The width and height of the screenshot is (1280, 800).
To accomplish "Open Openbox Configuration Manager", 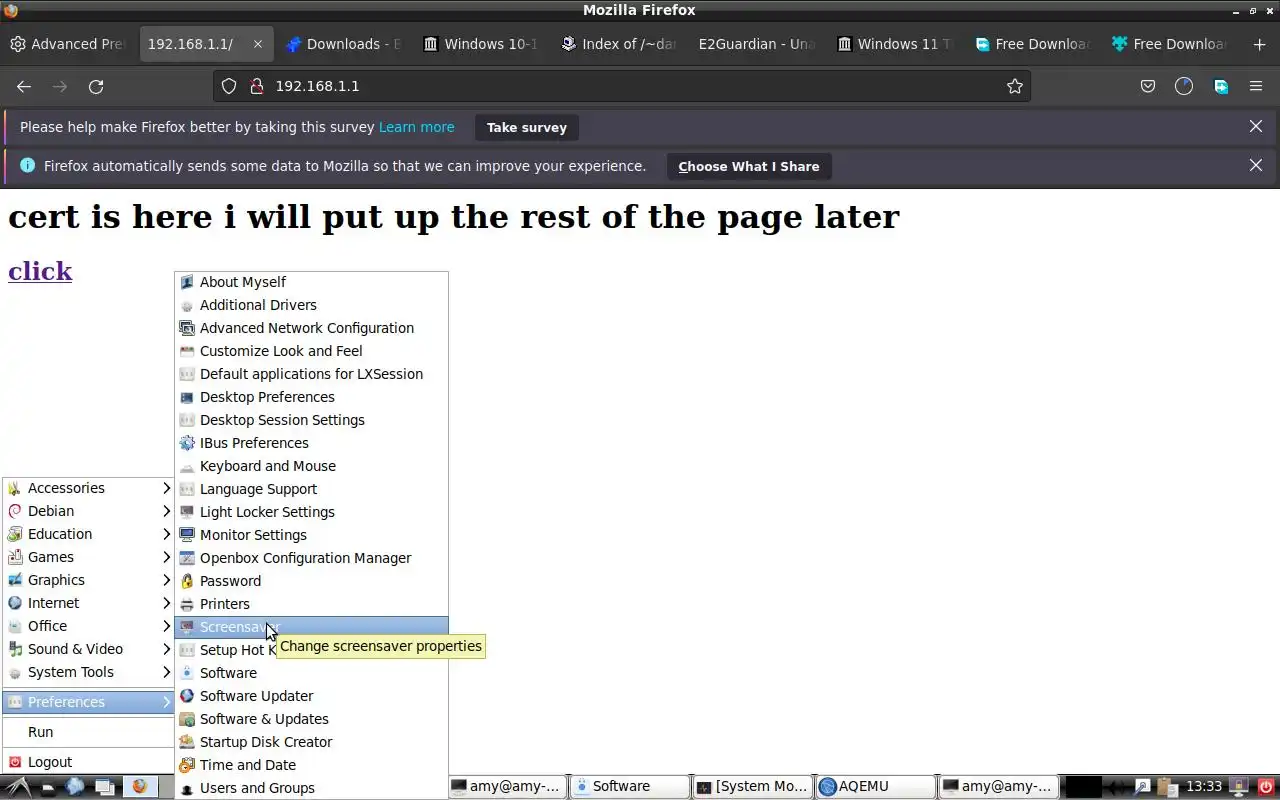I will click(312, 558).
